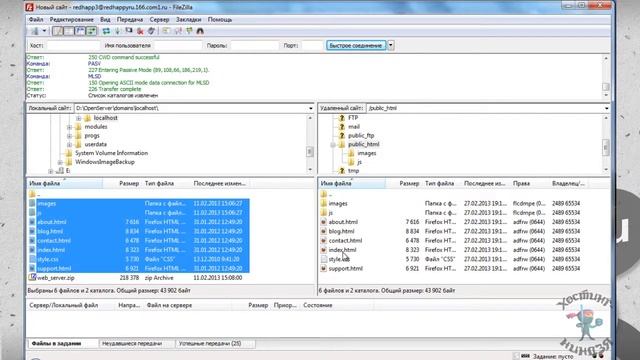
Task: Toggle the message log display
Action: [58, 31]
